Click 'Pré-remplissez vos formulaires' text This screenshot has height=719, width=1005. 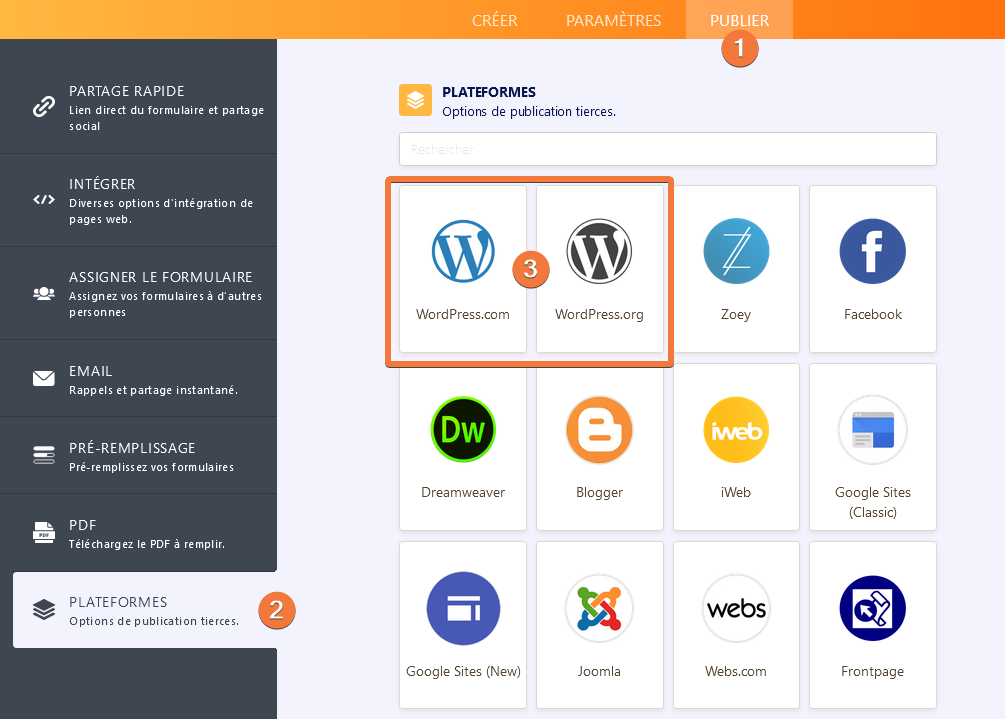tap(151, 467)
